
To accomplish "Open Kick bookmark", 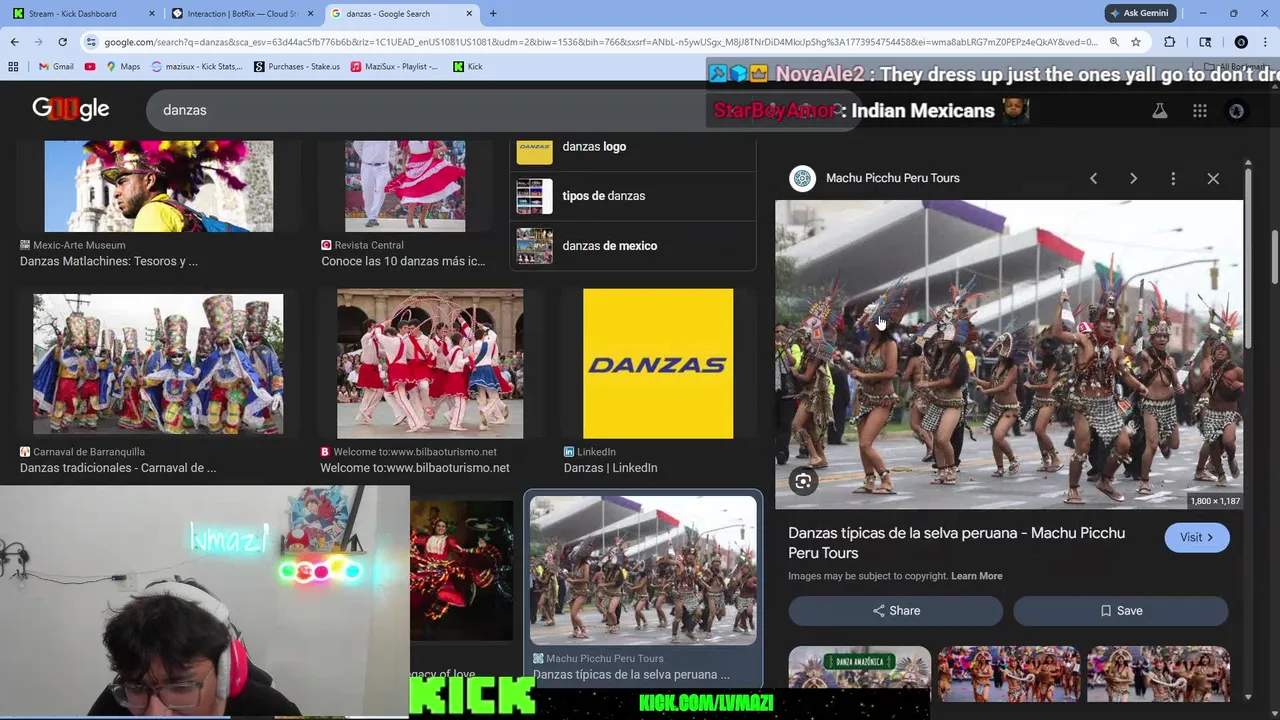I will point(468,66).
